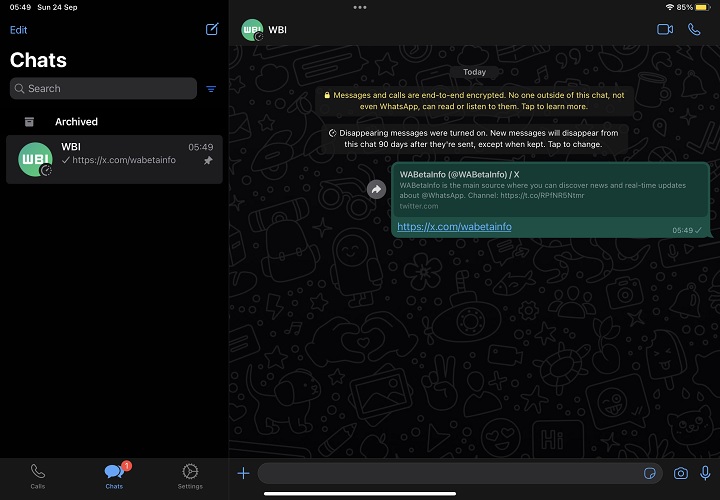The height and width of the screenshot is (500, 720).
Task: Click the Today date label
Action: pyautogui.click(x=474, y=72)
